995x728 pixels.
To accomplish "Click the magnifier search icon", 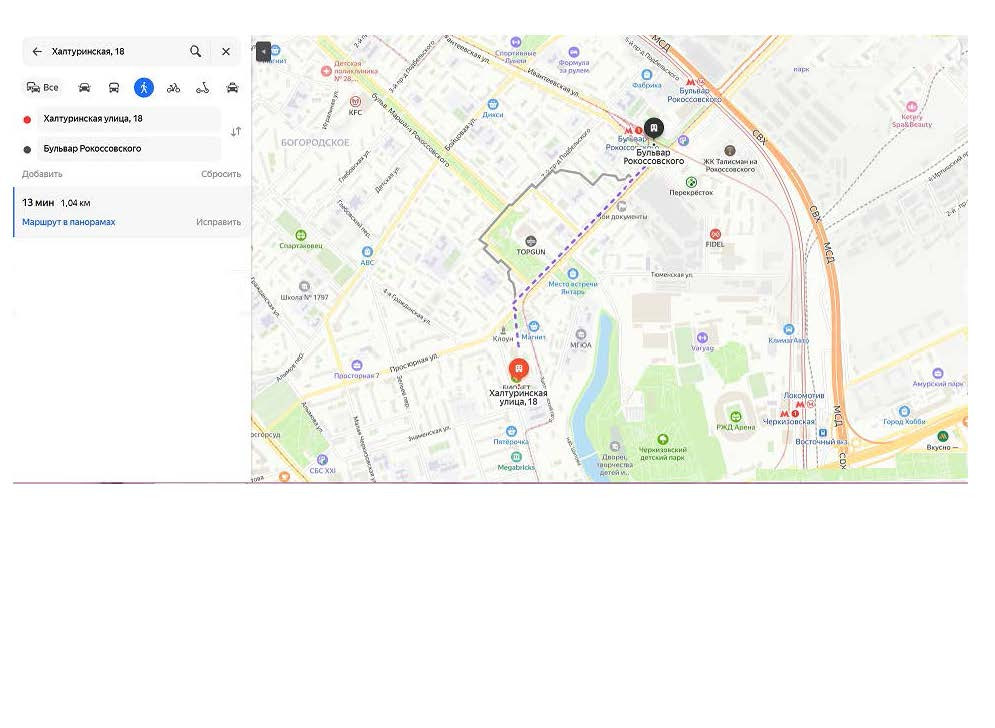I will tap(195, 51).
